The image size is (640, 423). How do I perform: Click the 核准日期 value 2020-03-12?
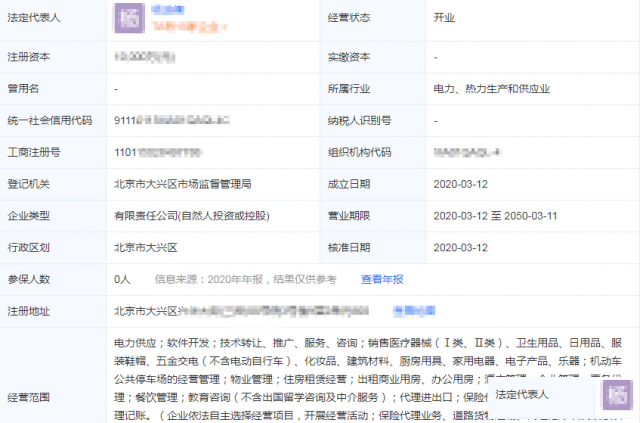pyautogui.click(x=460, y=247)
